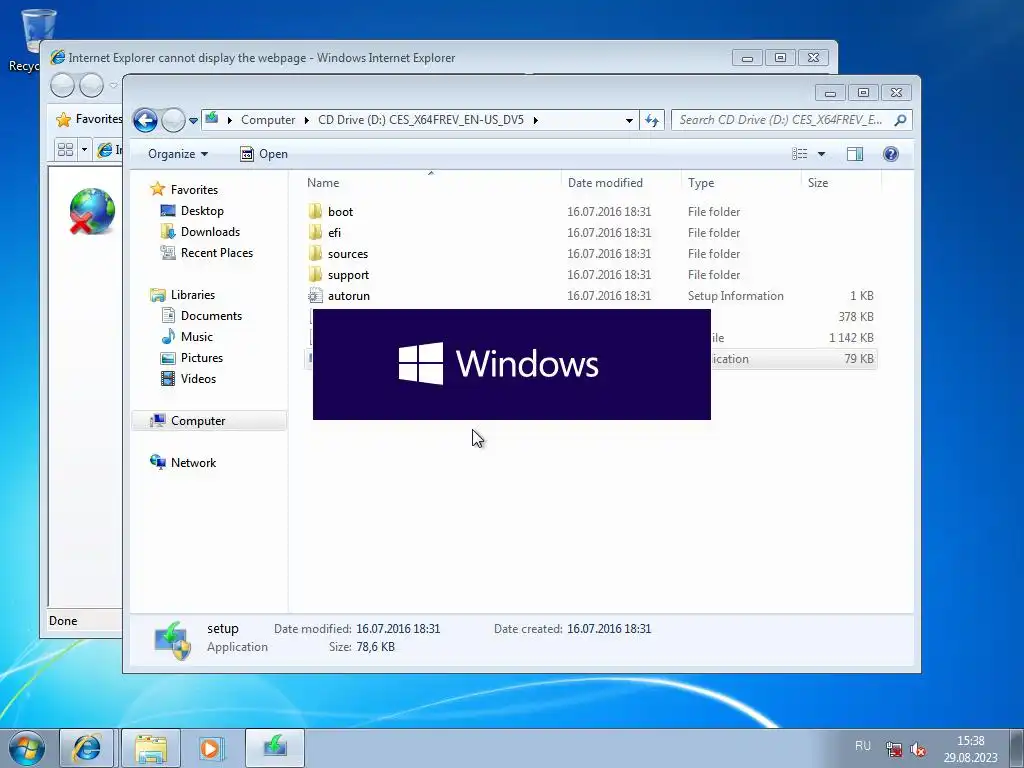
Task: Click inside Search CD Drive box
Action: (780, 120)
